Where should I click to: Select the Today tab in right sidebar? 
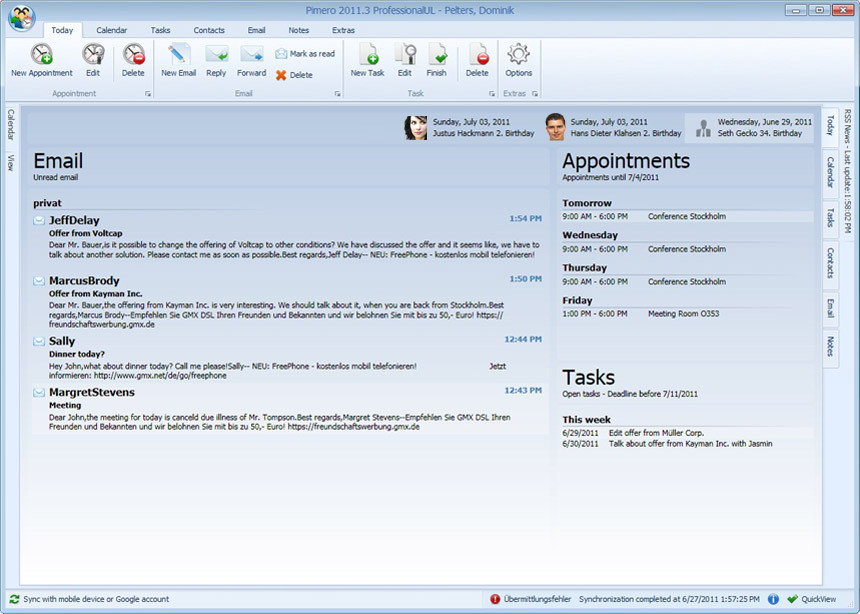tap(830, 126)
